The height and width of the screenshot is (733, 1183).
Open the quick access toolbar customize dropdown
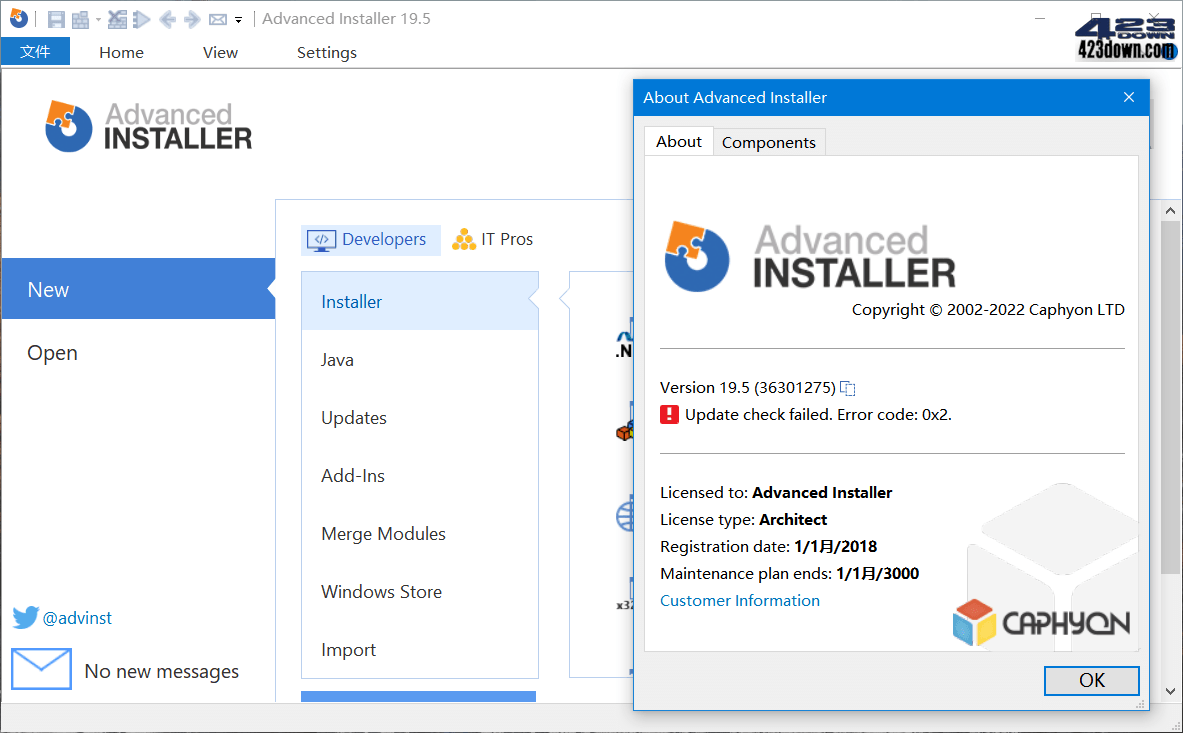click(x=239, y=19)
